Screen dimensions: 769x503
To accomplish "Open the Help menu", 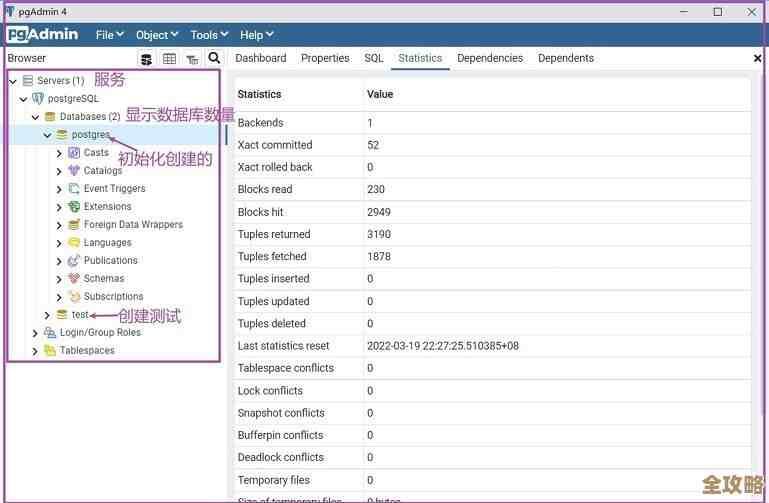I will click(x=256, y=35).
